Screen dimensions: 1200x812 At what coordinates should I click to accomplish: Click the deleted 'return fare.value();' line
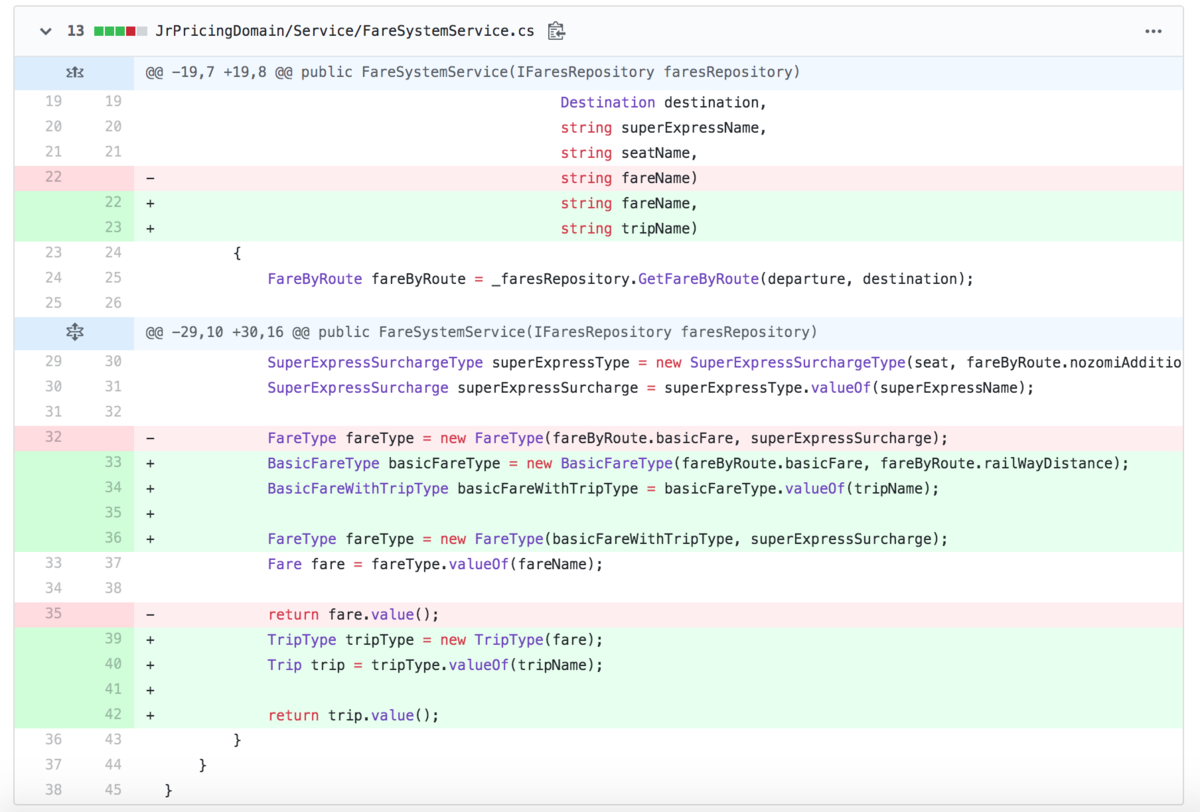pyautogui.click(x=353, y=614)
